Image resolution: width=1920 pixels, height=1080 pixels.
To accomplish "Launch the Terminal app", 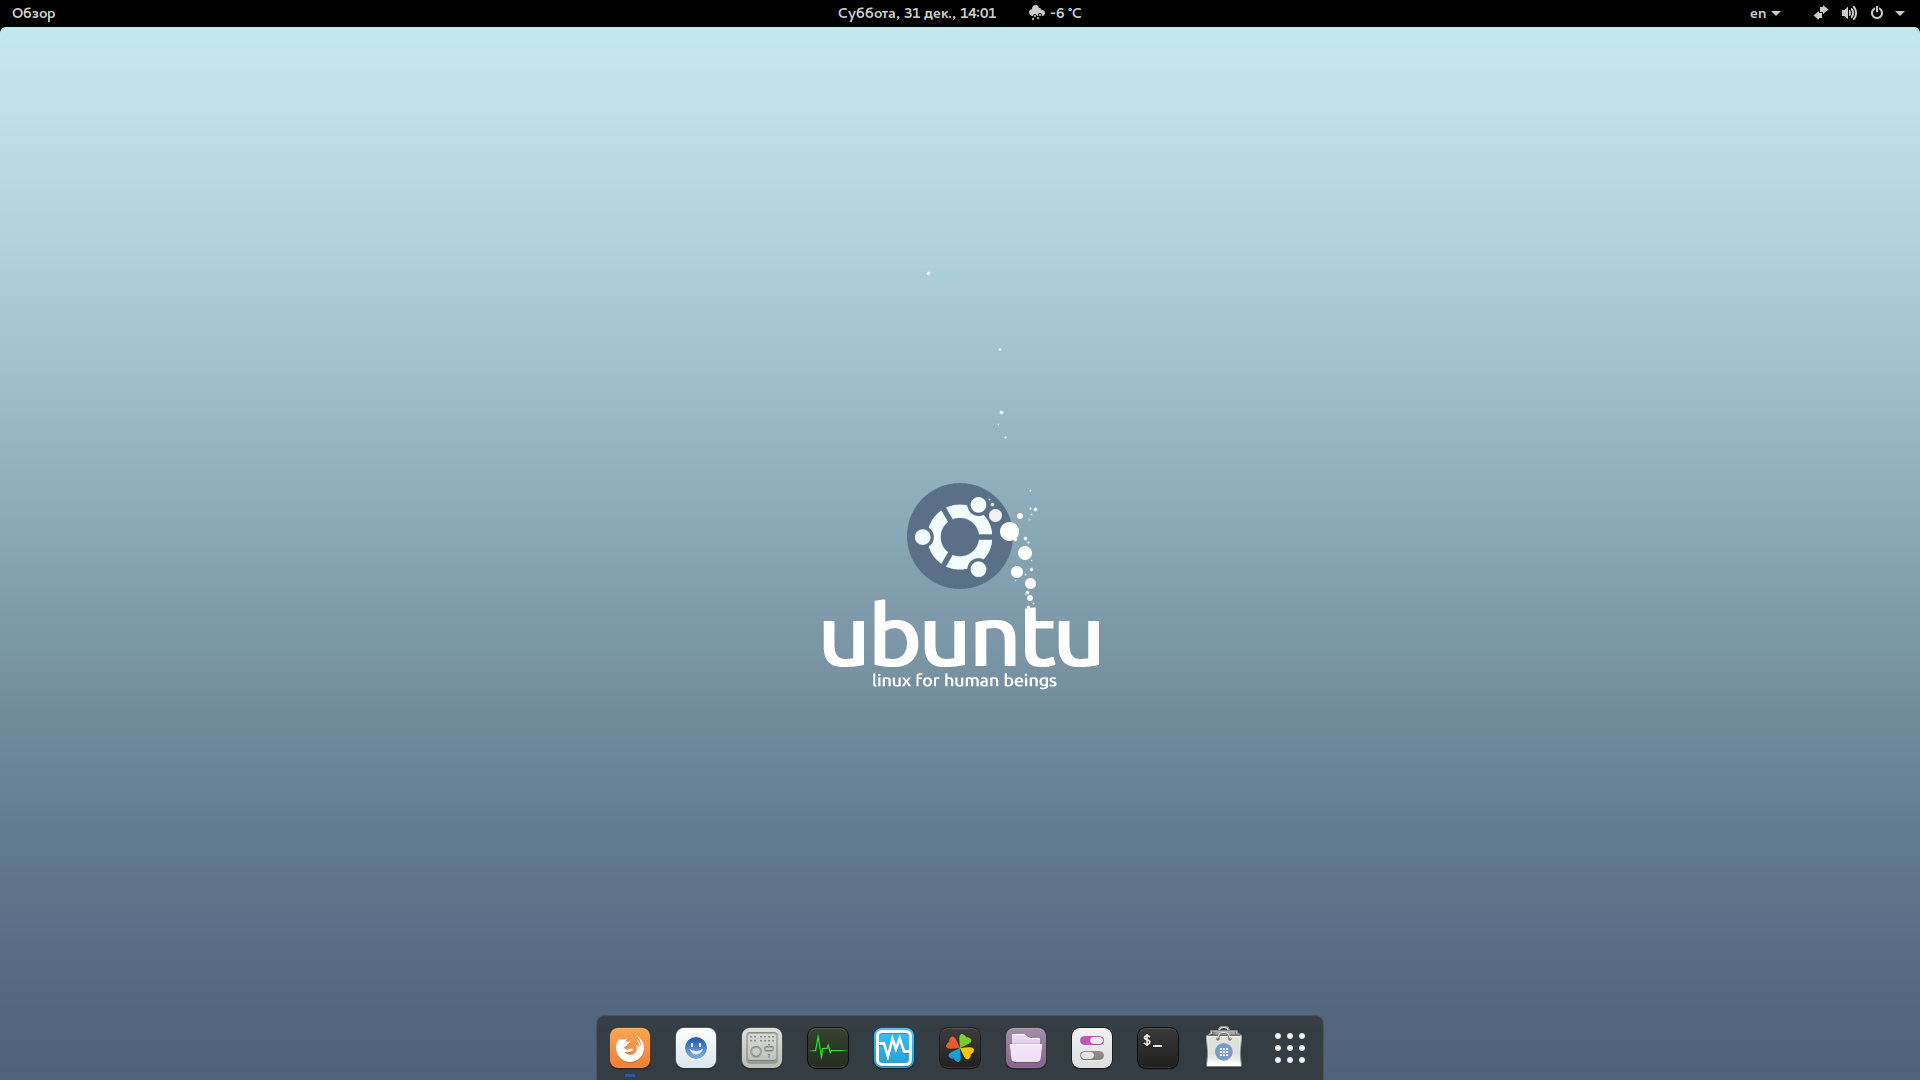I will coord(1158,1048).
